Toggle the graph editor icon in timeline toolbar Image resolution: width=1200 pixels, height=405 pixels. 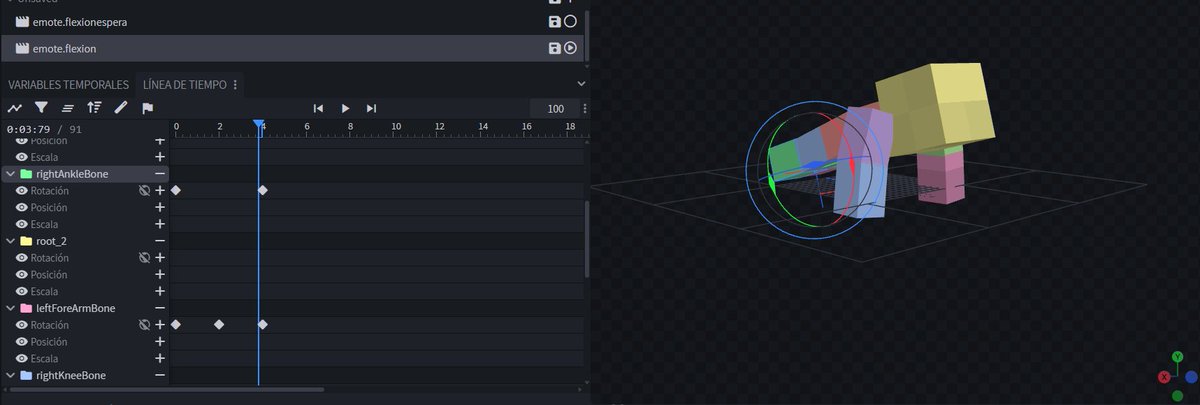(x=15, y=108)
